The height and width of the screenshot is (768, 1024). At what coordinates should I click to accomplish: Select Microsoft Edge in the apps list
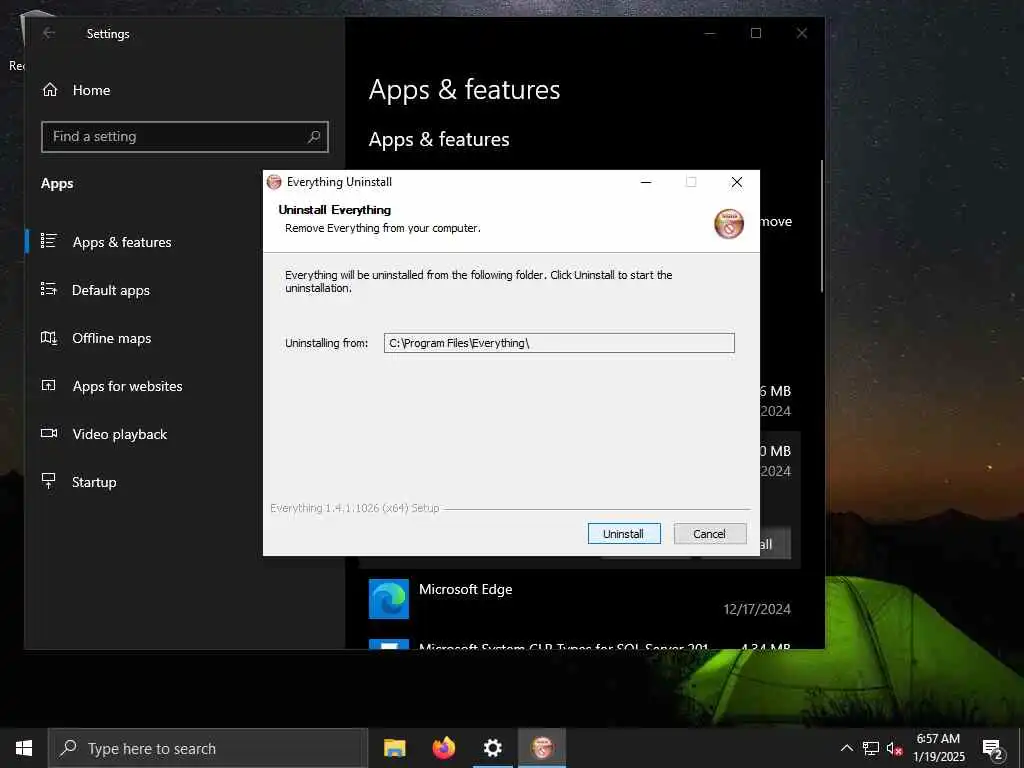580,599
